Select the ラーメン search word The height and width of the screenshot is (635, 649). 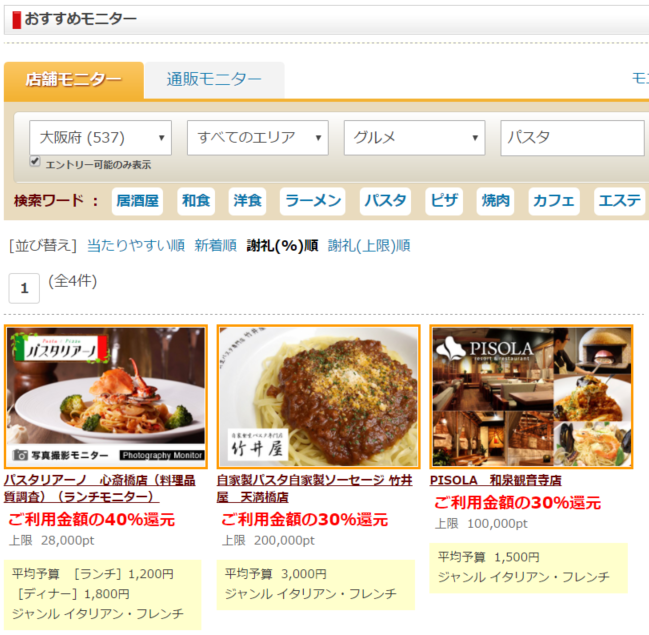312,201
